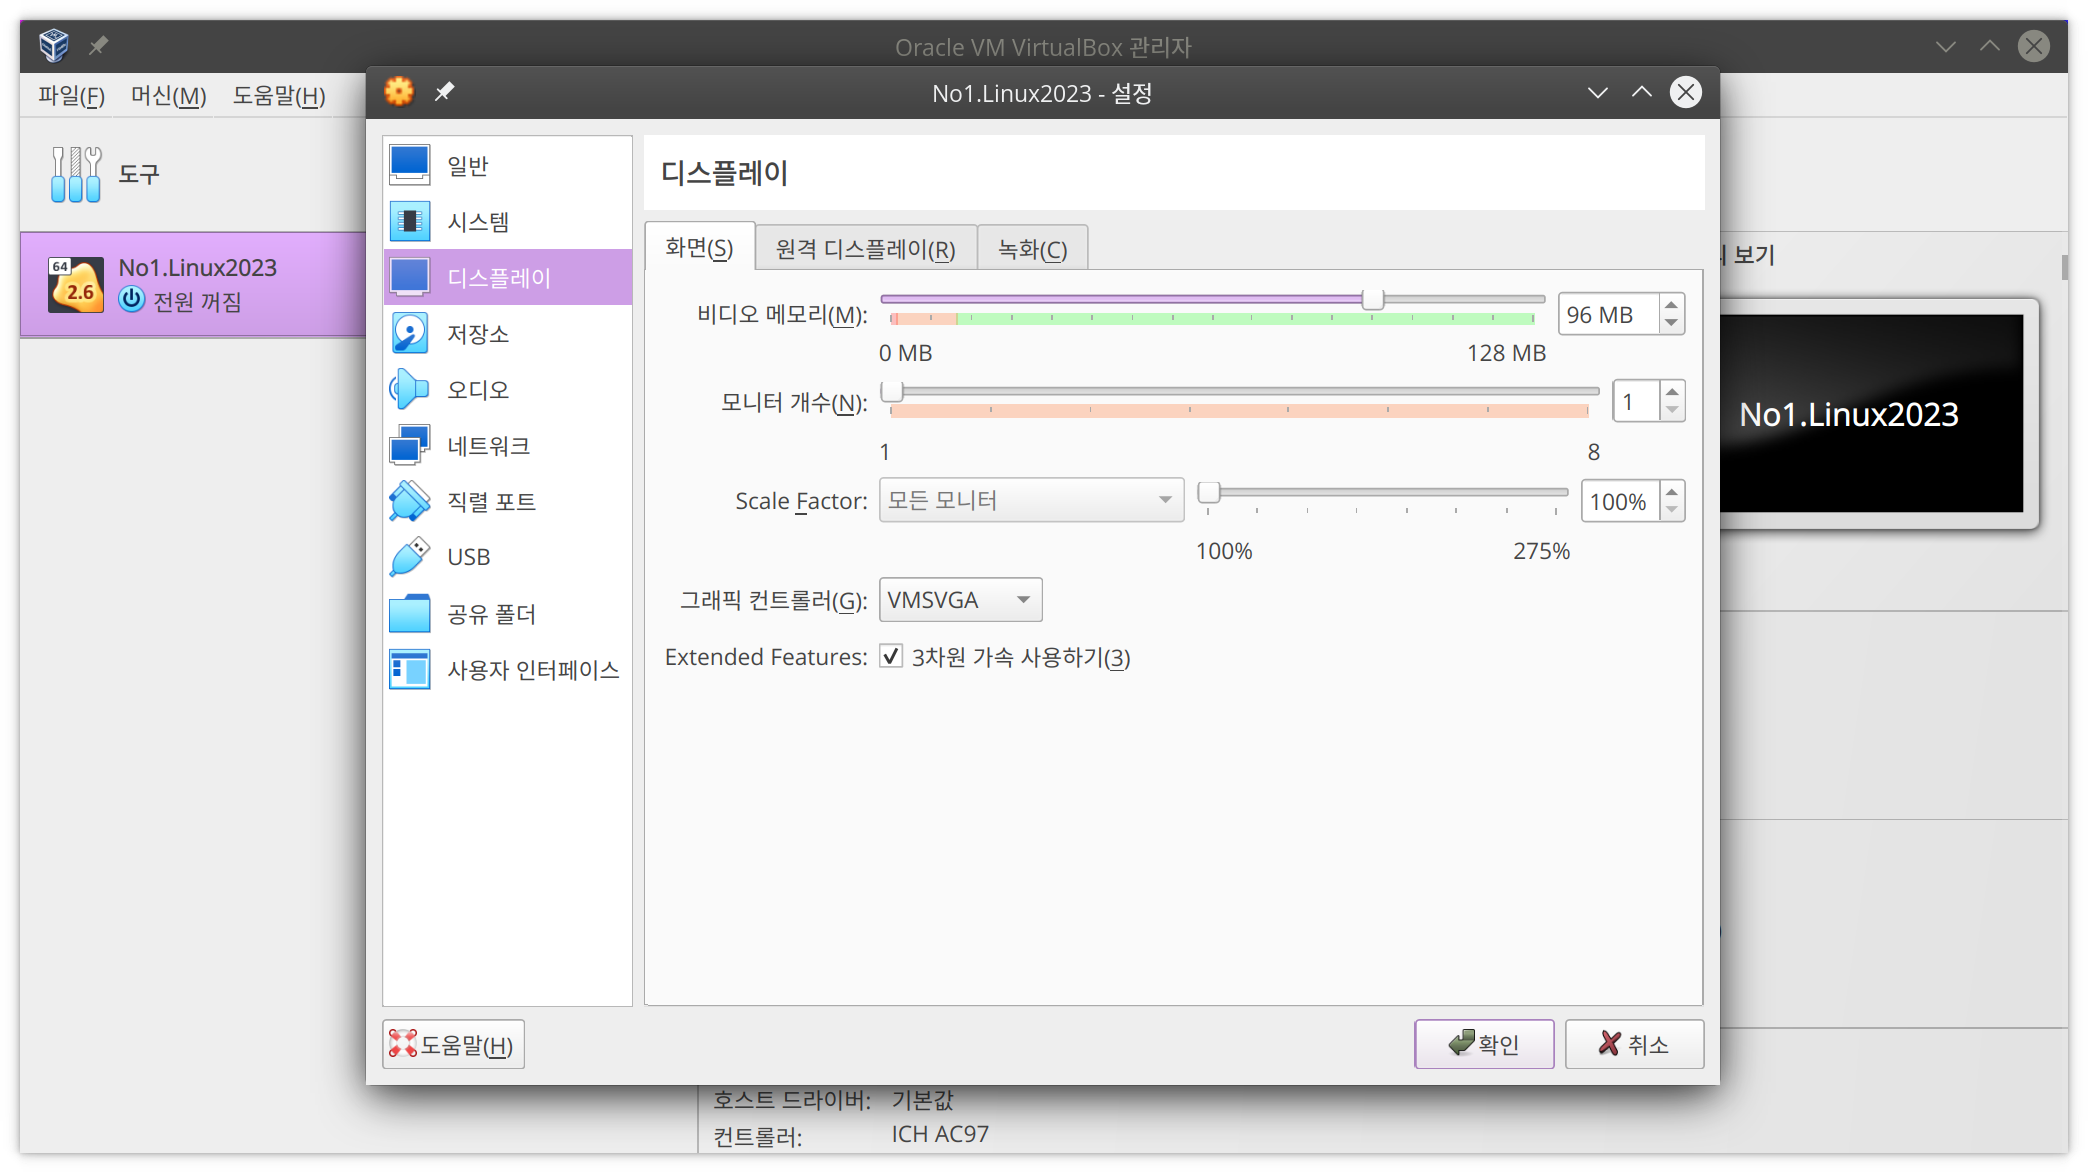Close the settings dialog with X button
Viewport: 2088px width, 1173px height.
(x=1686, y=92)
